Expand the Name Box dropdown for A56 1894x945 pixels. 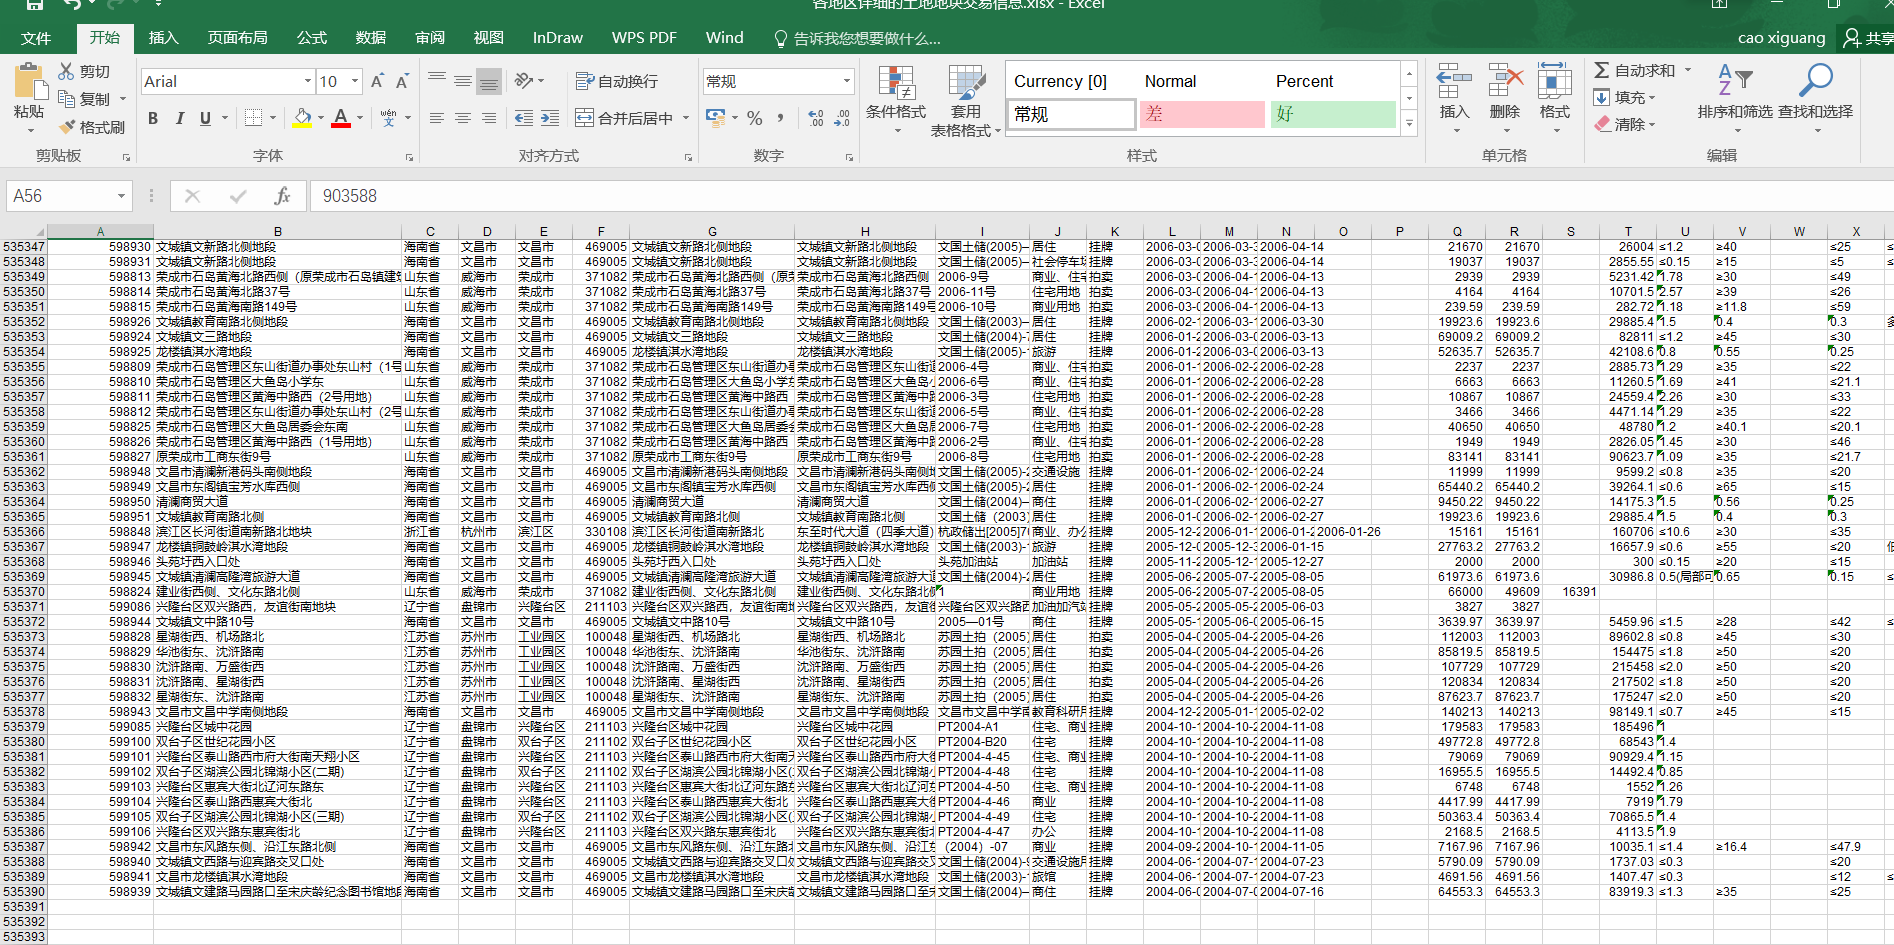(121, 196)
